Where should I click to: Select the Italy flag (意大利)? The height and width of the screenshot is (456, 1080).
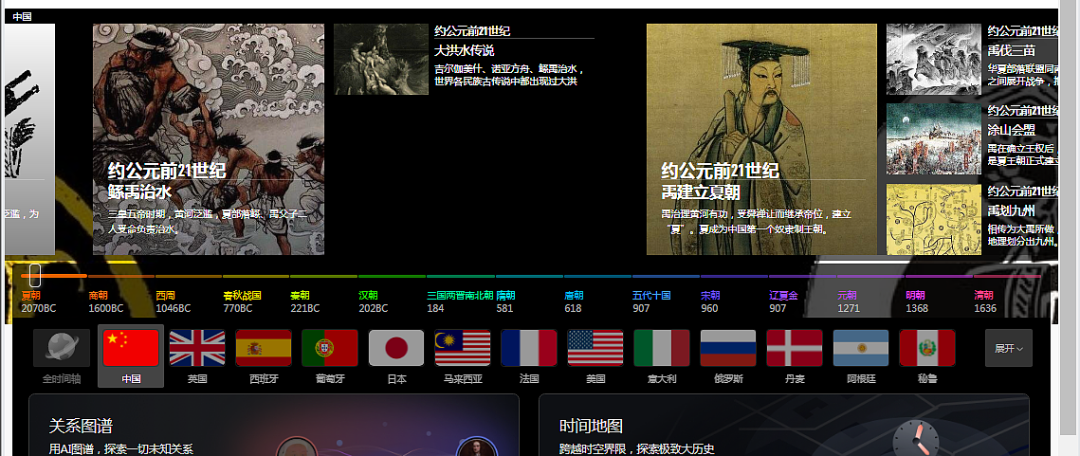pos(662,348)
